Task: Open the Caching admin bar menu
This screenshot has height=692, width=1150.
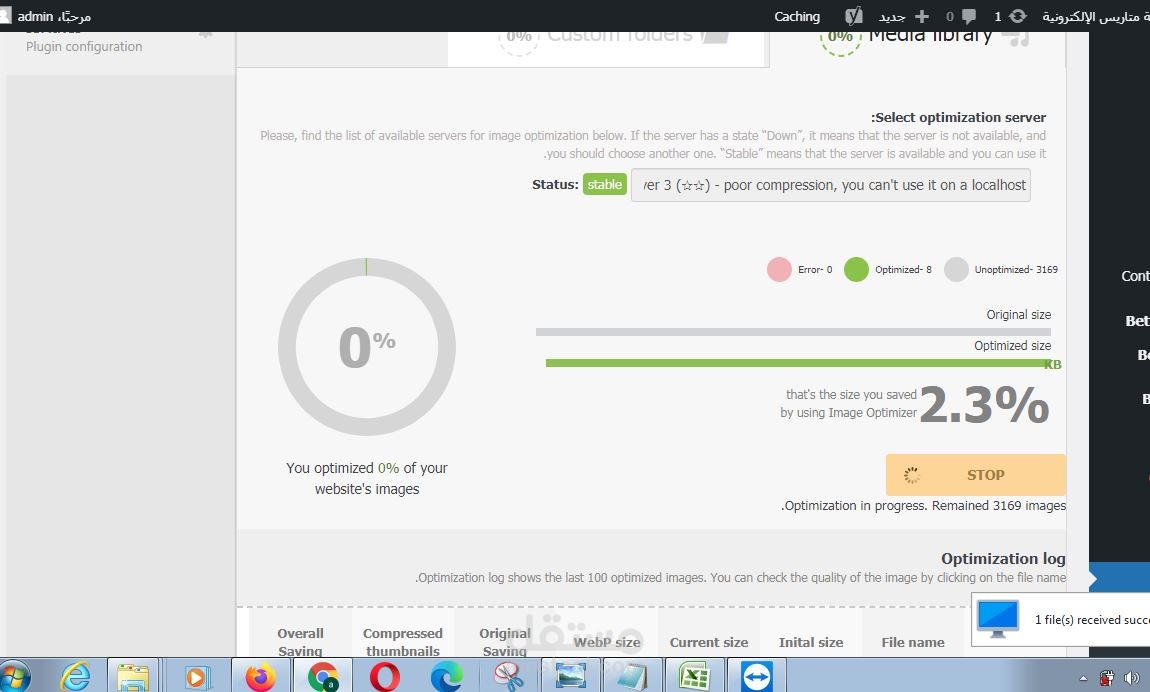Action: (796, 16)
